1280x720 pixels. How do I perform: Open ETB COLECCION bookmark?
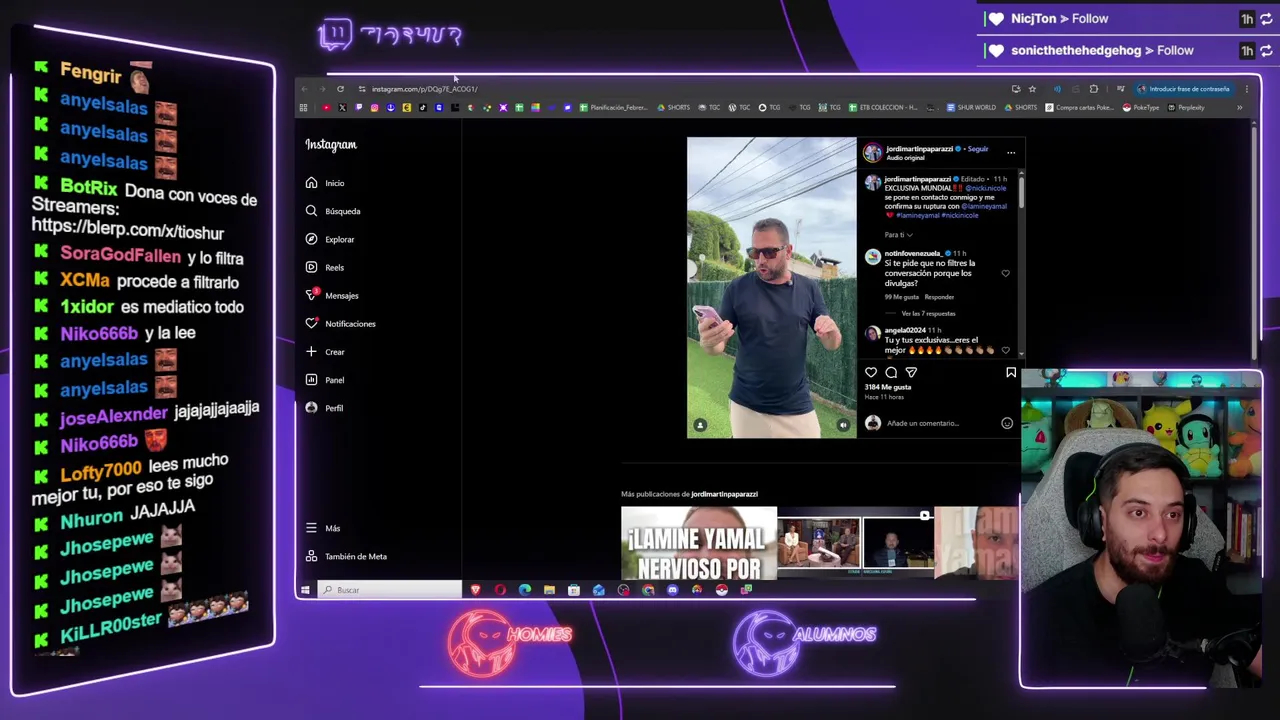(883, 108)
